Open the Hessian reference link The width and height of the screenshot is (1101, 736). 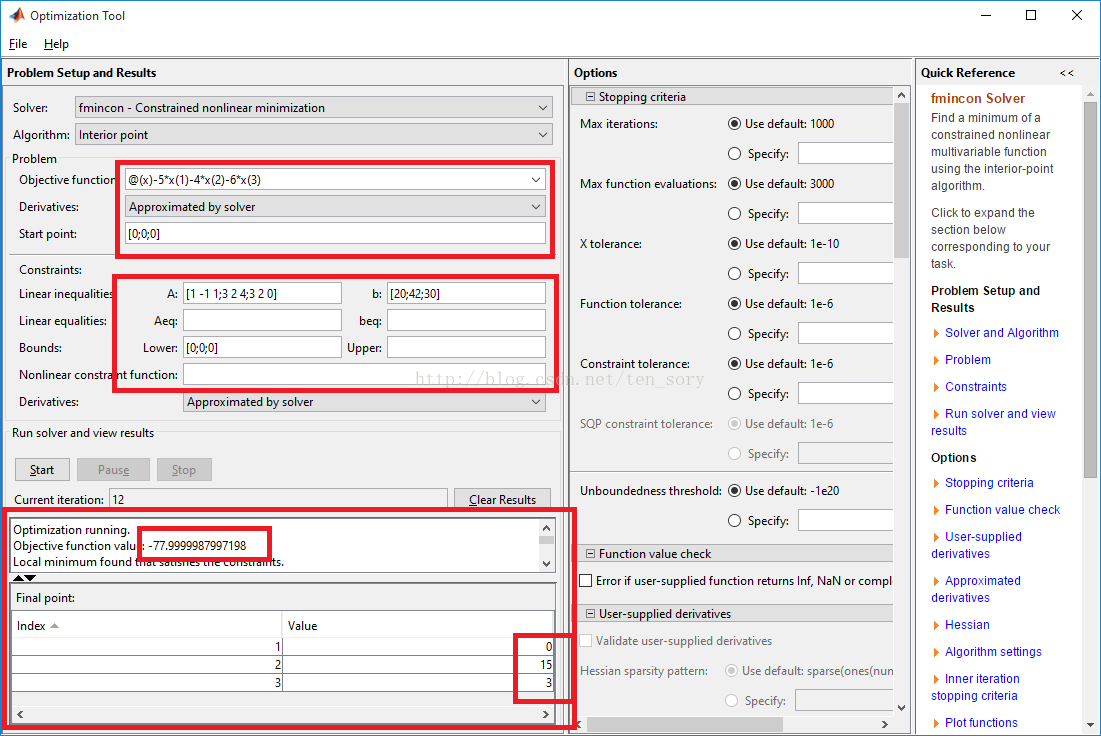(967, 625)
